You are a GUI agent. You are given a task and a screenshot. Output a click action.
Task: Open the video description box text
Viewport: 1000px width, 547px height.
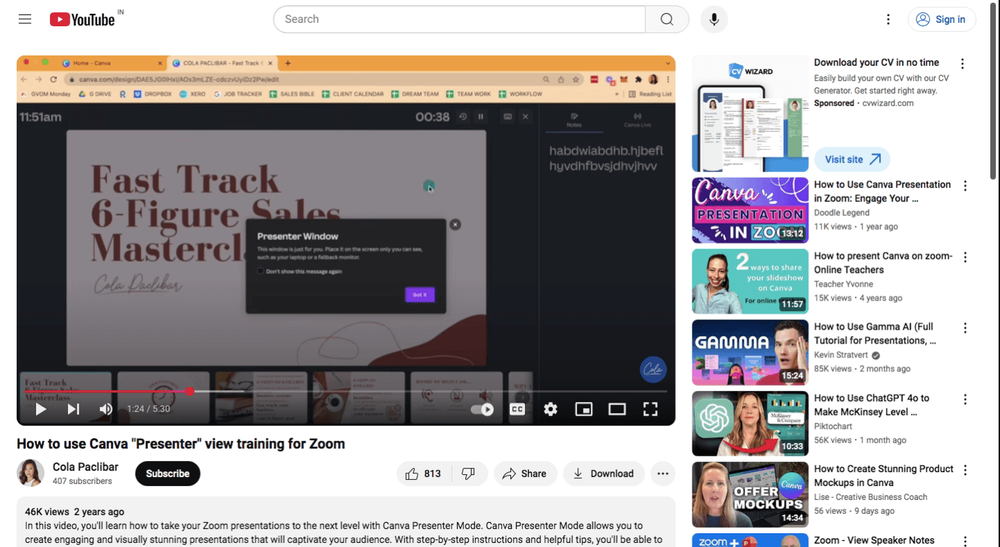click(346, 522)
